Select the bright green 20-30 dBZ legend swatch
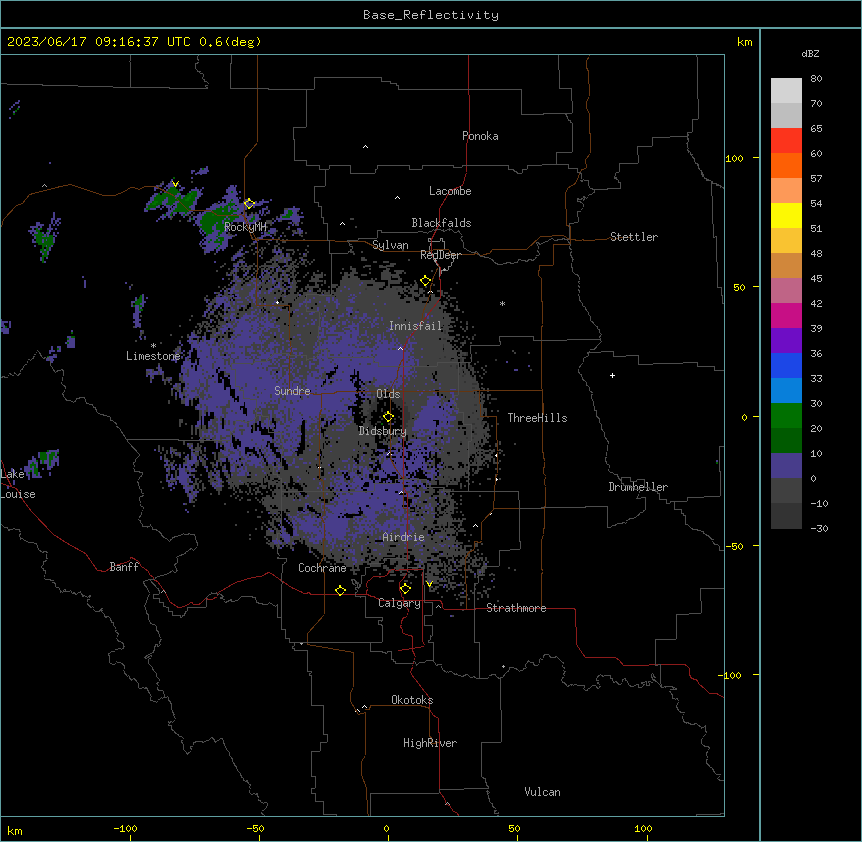862x842 pixels. 786,416
